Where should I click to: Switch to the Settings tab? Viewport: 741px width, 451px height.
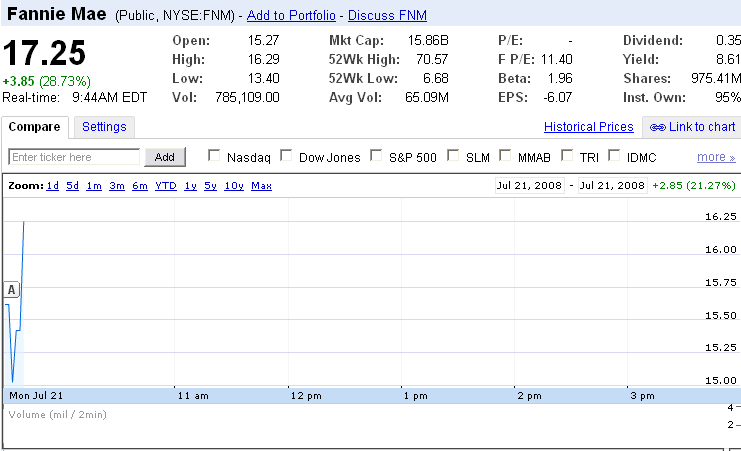pyautogui.click(x=104, y=127)
